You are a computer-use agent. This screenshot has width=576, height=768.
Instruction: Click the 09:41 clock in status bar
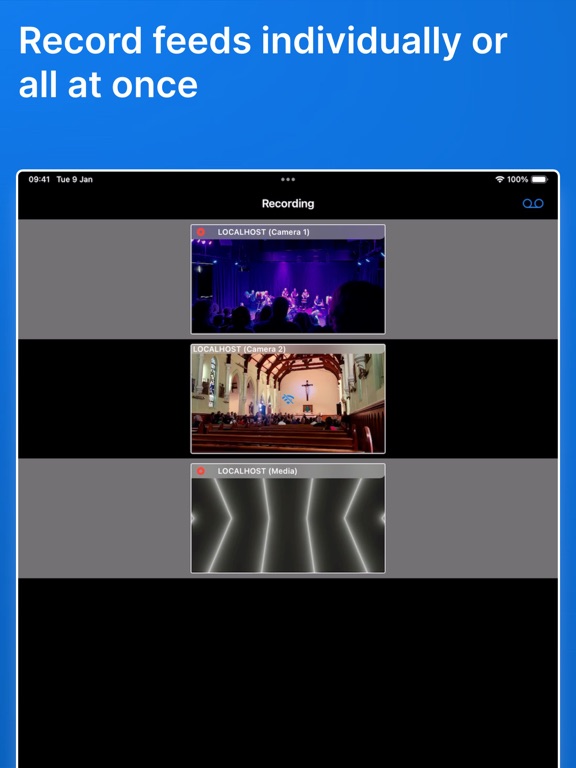(x=39, y=179)
